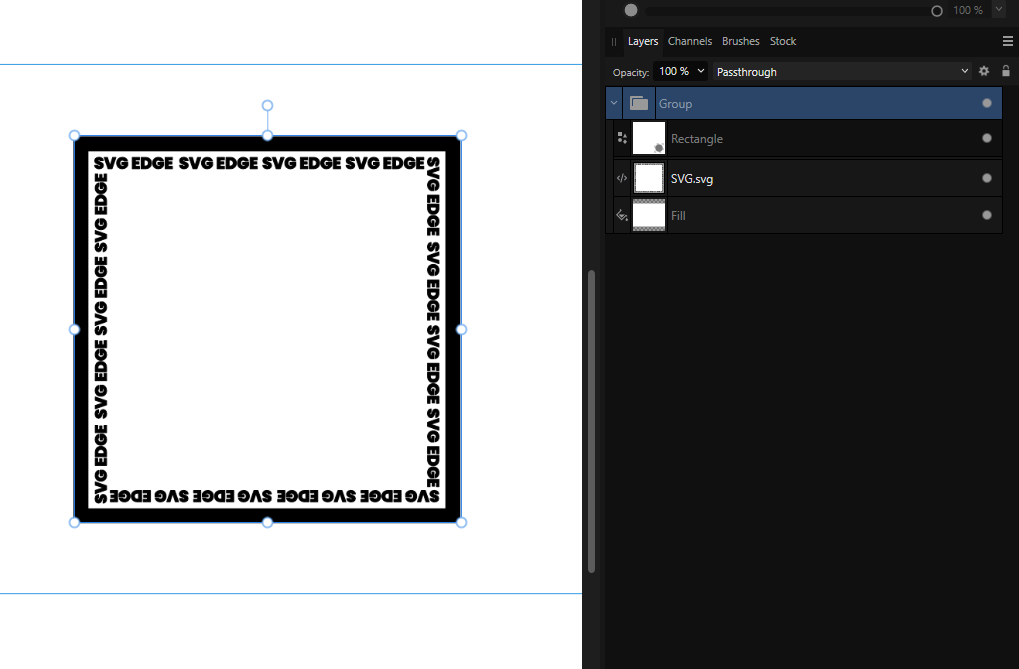Click the lock opacity icon
This screenshot has width=1019, height=669.
click(x=1005, y=71)
